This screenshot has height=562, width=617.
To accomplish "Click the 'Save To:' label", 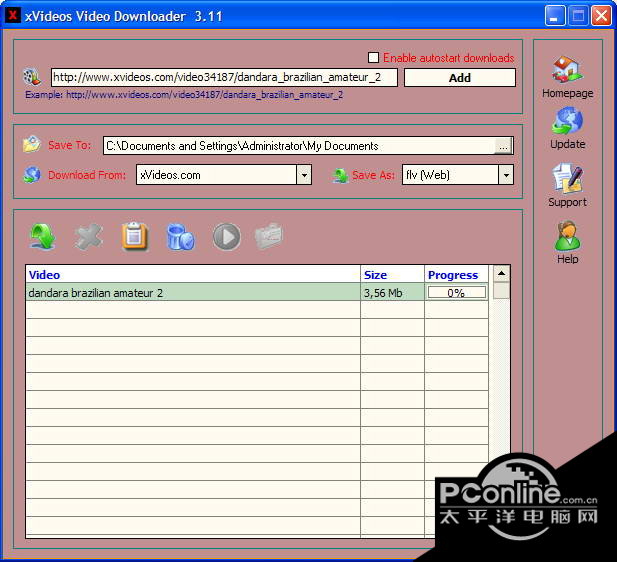I will click(x=69, y=145).
